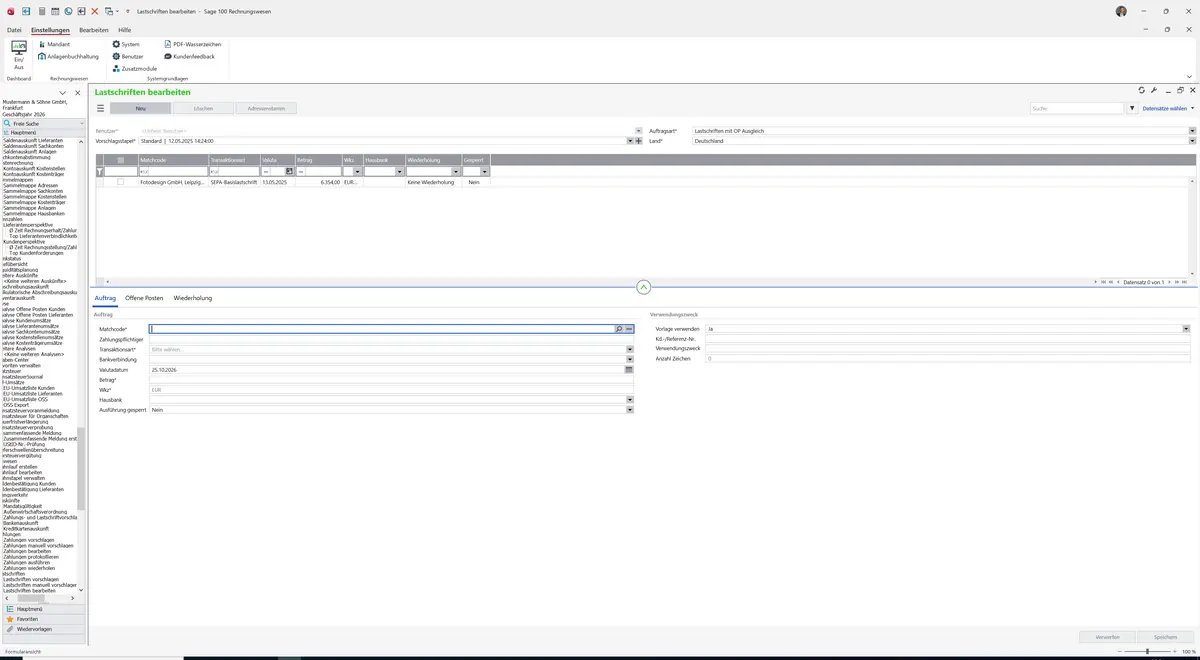This screenshot has width=1200, height=660.
Task: Open the Ausführung gesperrt dropdown
Action: pos(630,410)
